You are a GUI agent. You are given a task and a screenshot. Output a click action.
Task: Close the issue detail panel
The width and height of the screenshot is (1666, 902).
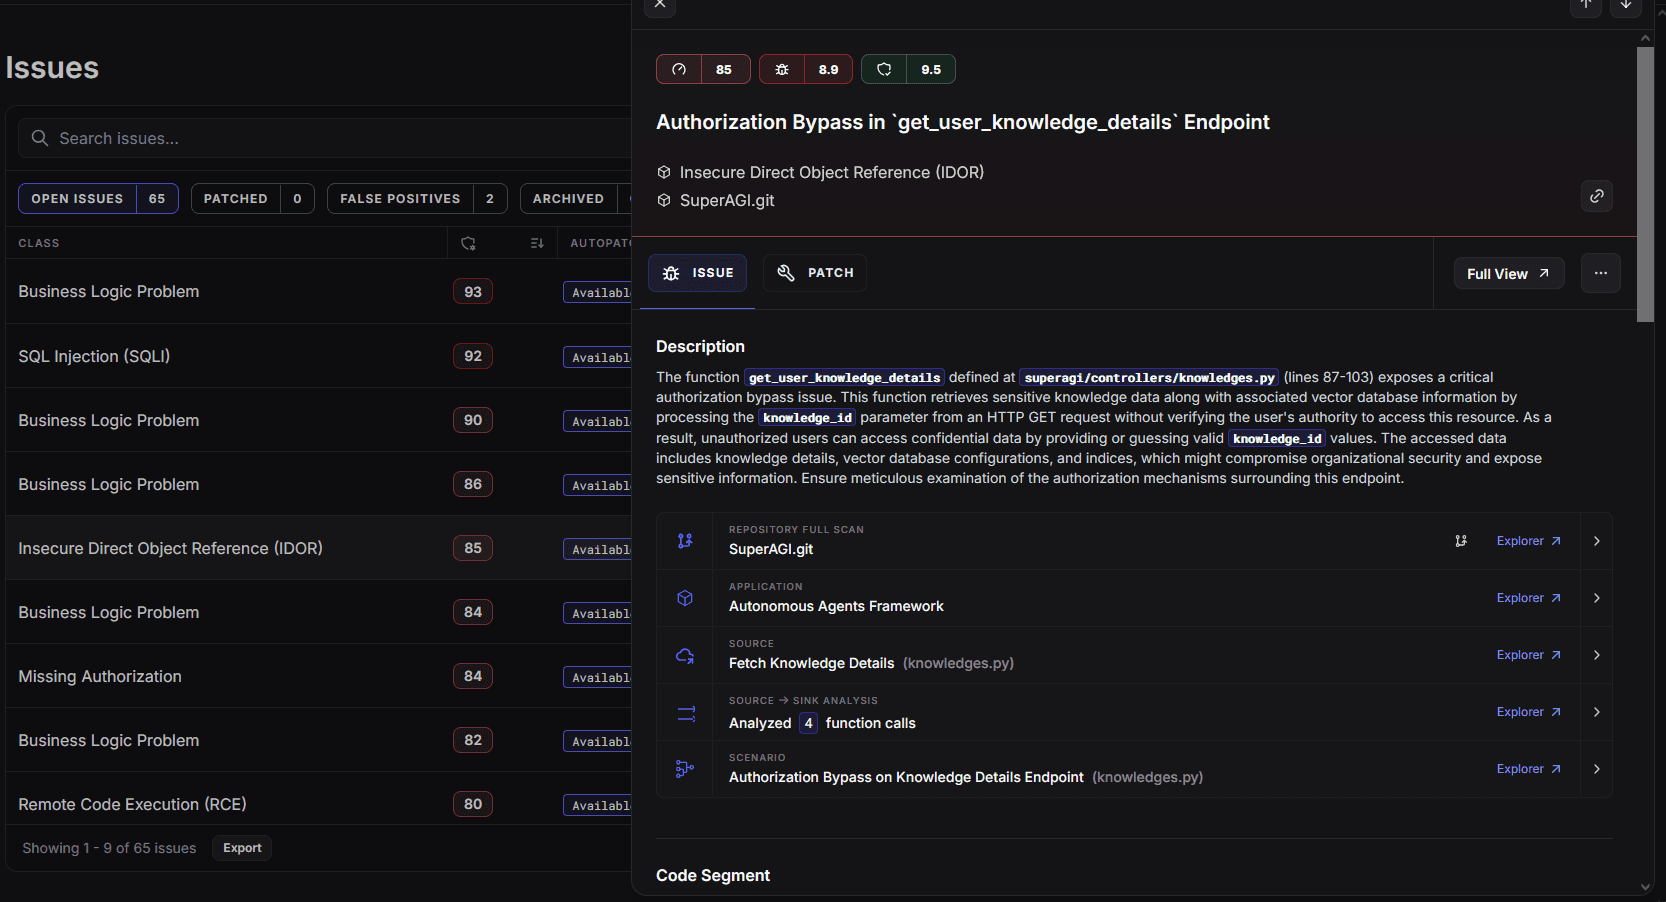coord(660,5)
